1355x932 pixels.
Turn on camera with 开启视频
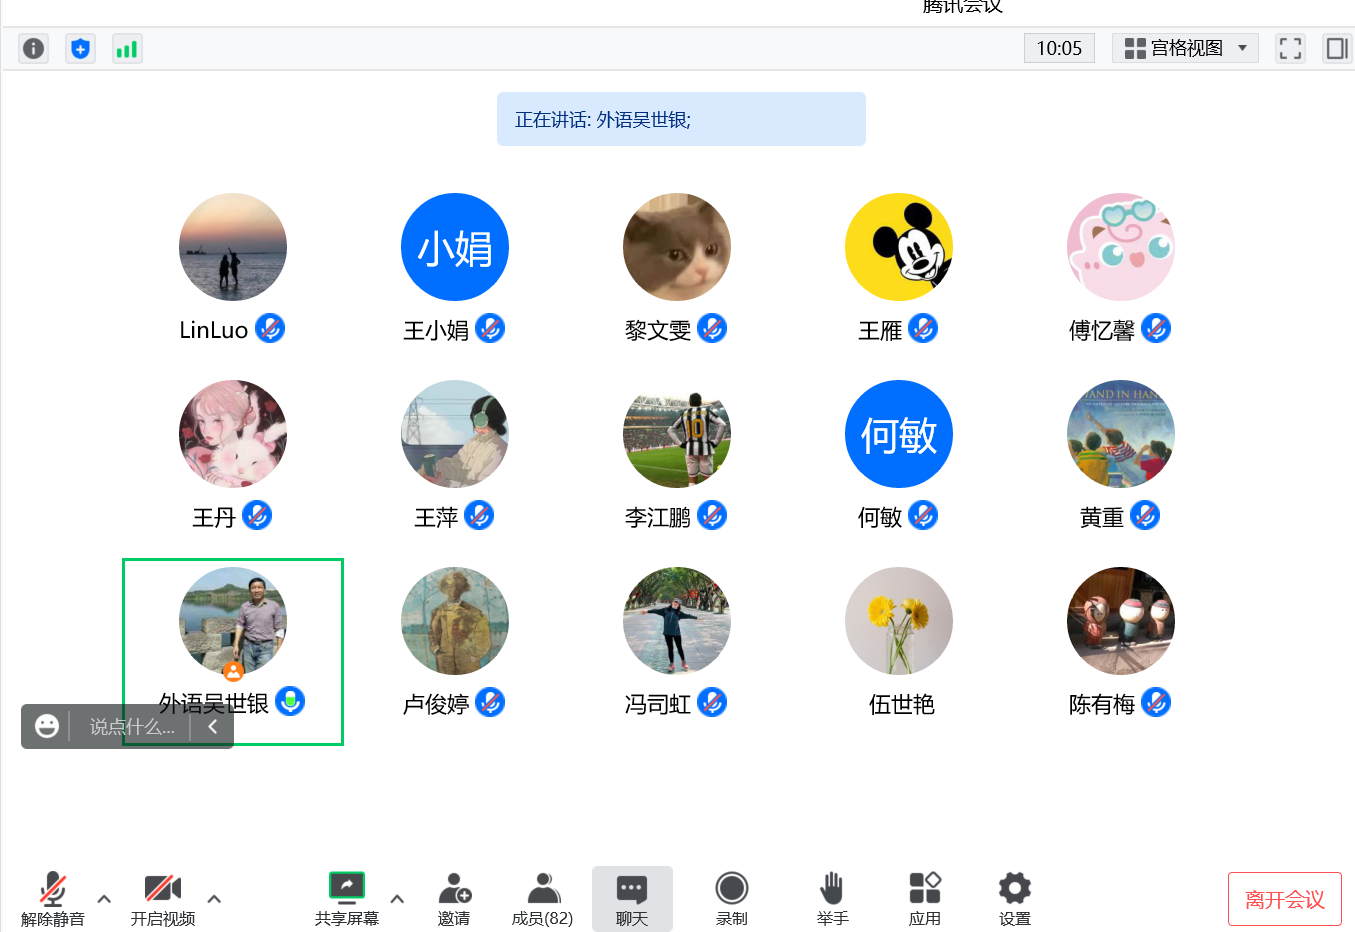(163, 898)
